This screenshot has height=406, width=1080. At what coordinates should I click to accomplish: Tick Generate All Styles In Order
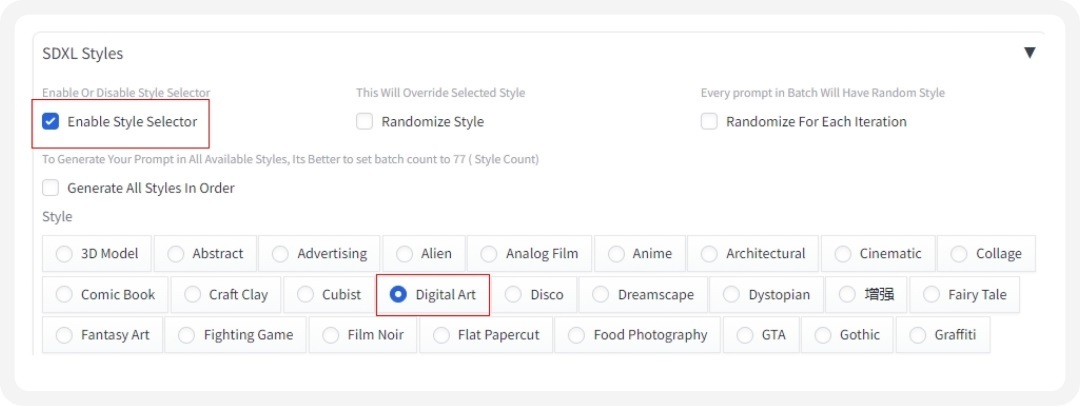click(x=51, y=187)
